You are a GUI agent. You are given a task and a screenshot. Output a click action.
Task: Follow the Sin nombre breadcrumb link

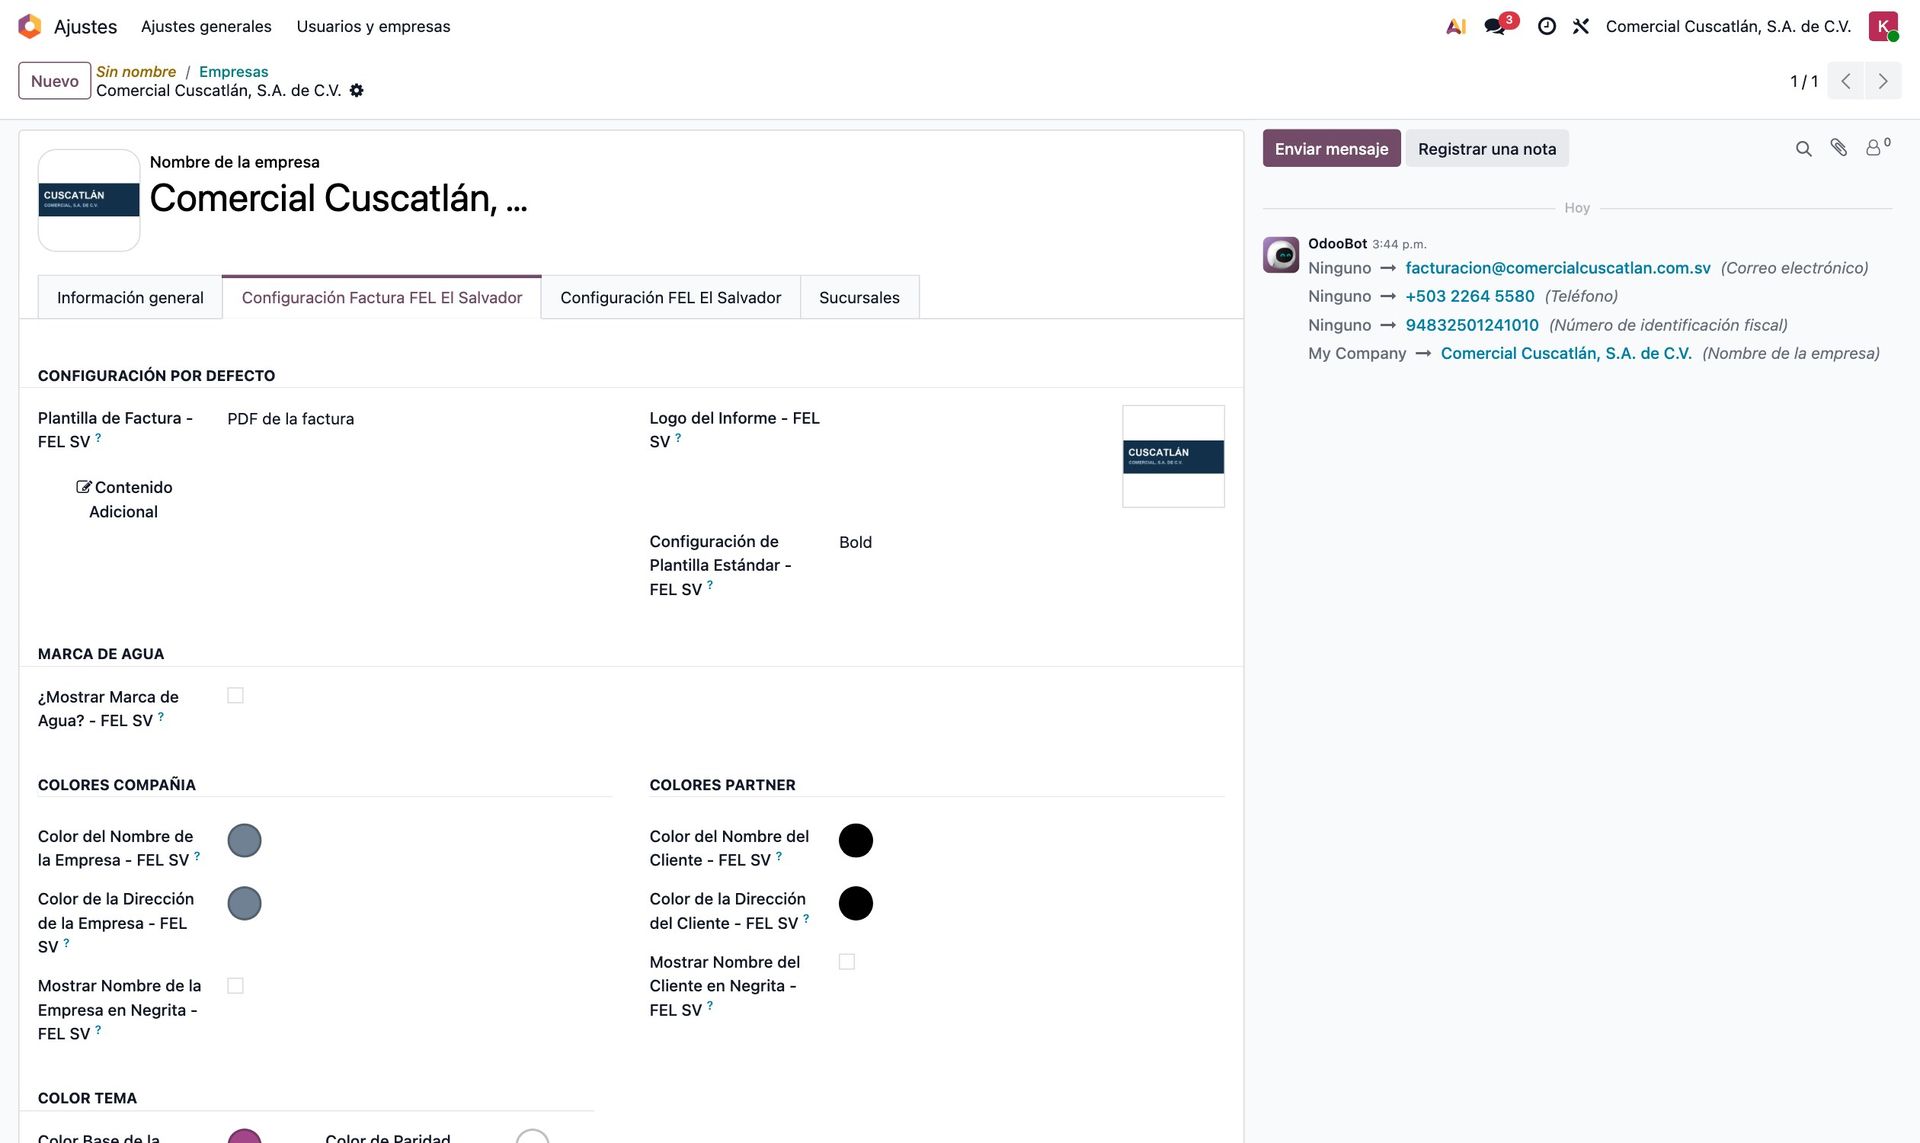click(x=136, y=71)
